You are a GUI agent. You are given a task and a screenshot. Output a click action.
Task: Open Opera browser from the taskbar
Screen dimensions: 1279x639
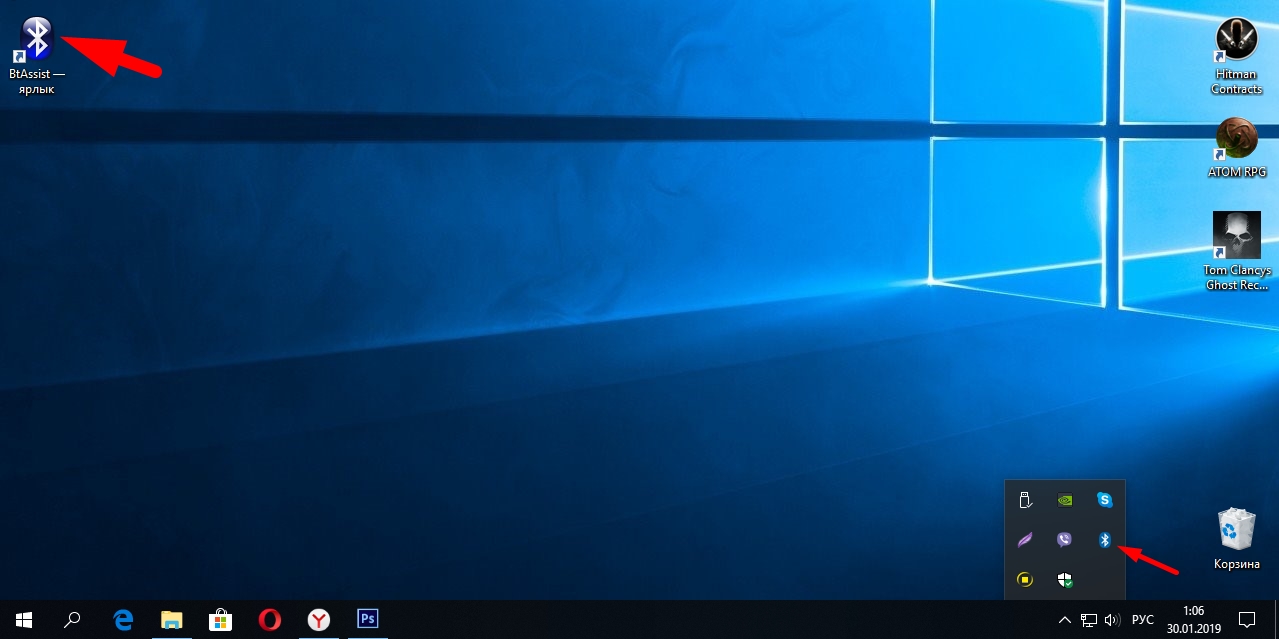pyautogui.click(x=269, y=620)
